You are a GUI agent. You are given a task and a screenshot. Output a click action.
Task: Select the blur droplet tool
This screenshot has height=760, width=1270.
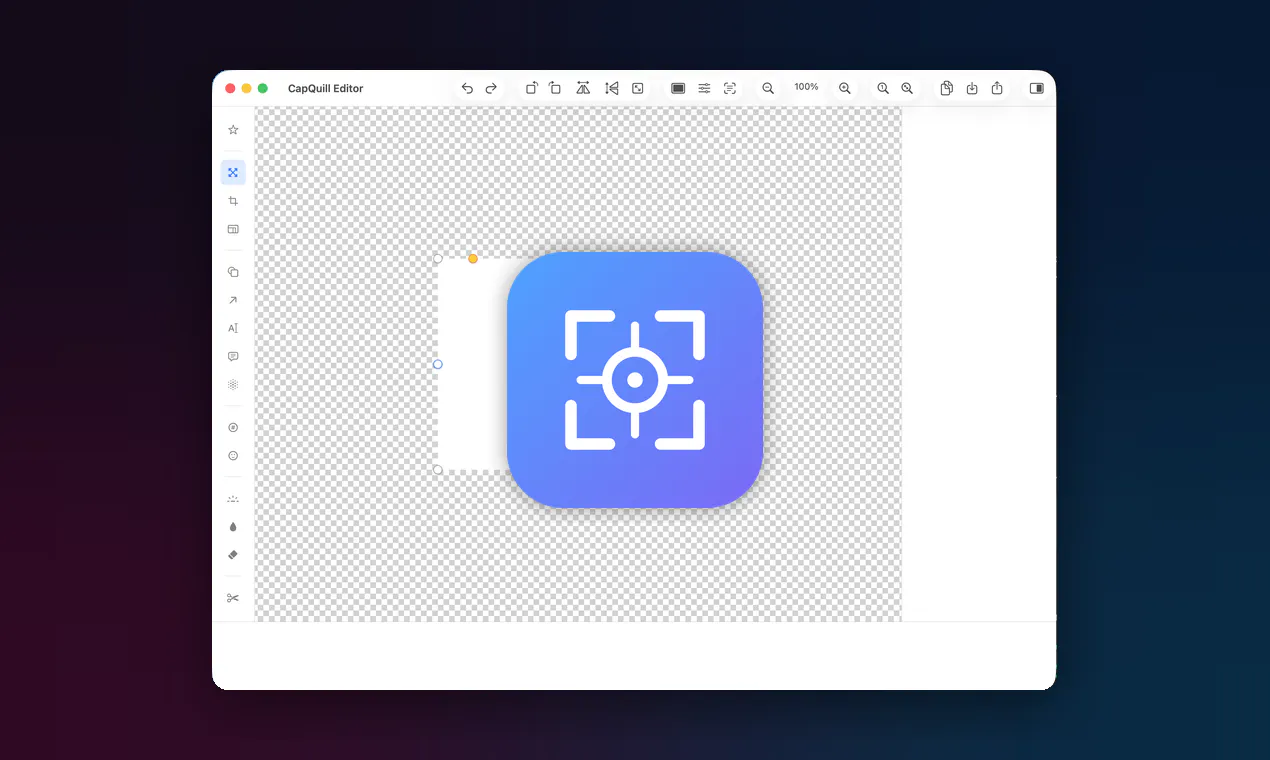click(x=233, y=526)
